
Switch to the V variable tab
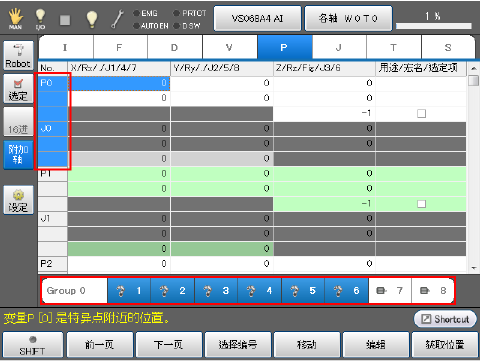click(x=229, y=47)
